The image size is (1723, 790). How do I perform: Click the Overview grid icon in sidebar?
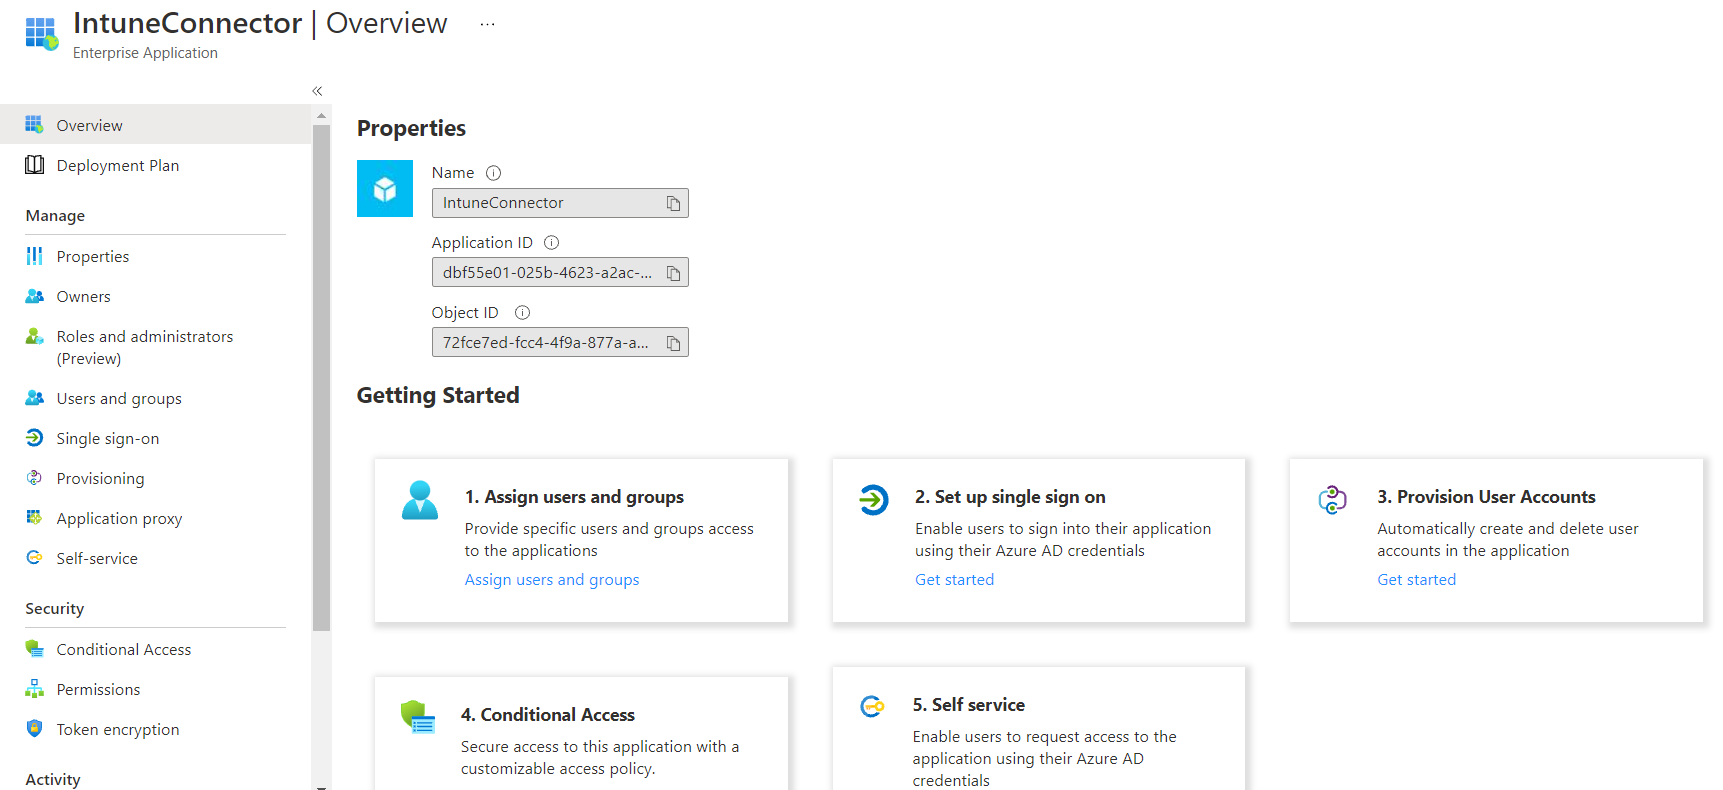(x=34, y=124)
